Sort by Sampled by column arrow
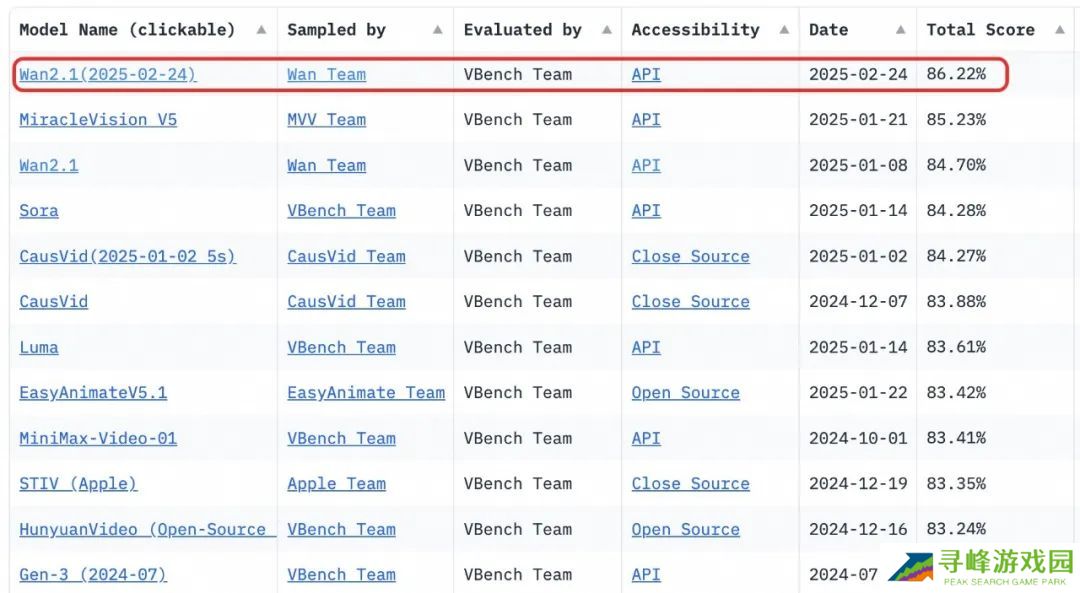 pyautogui.click(x=438, y=30)
